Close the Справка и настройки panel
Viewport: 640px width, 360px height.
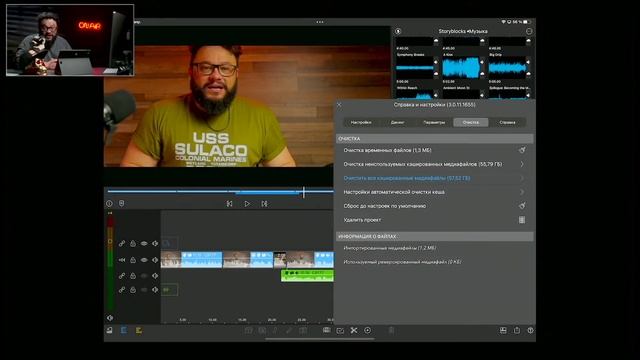coord(339,105)
